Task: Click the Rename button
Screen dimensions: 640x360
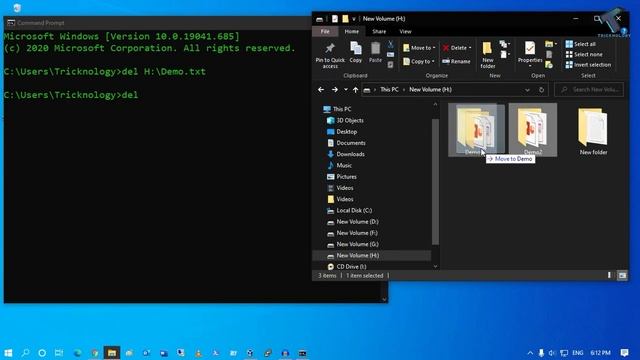Action: pos(456,61)
